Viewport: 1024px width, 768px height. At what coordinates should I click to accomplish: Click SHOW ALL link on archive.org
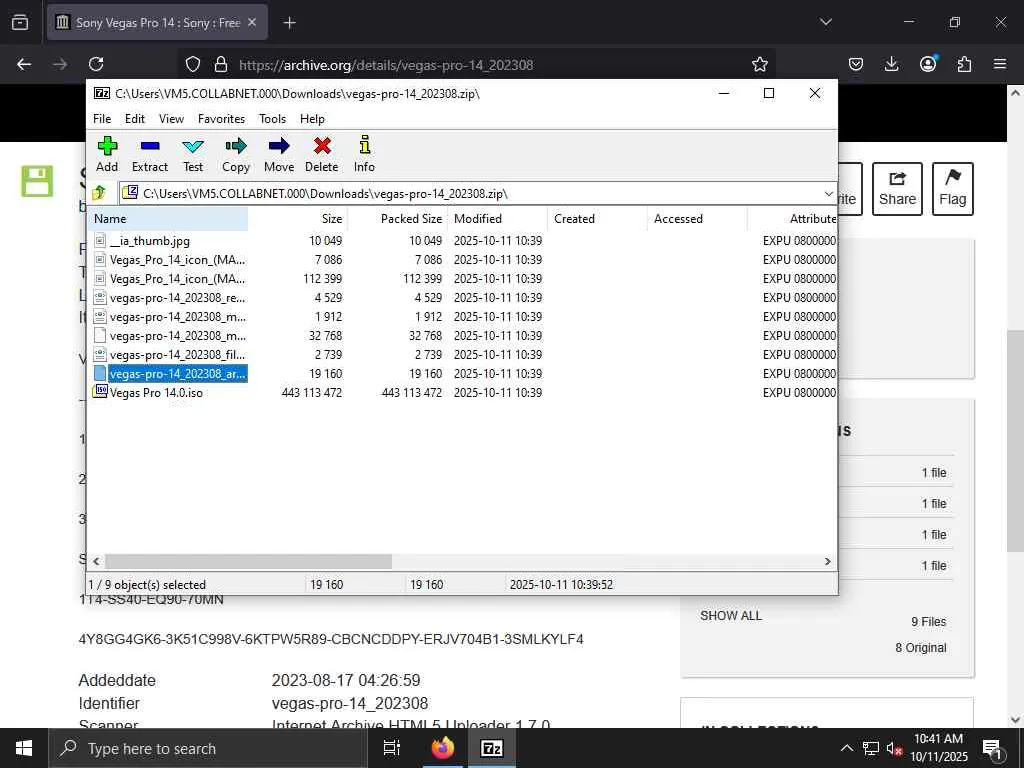(x=731, y=616)
